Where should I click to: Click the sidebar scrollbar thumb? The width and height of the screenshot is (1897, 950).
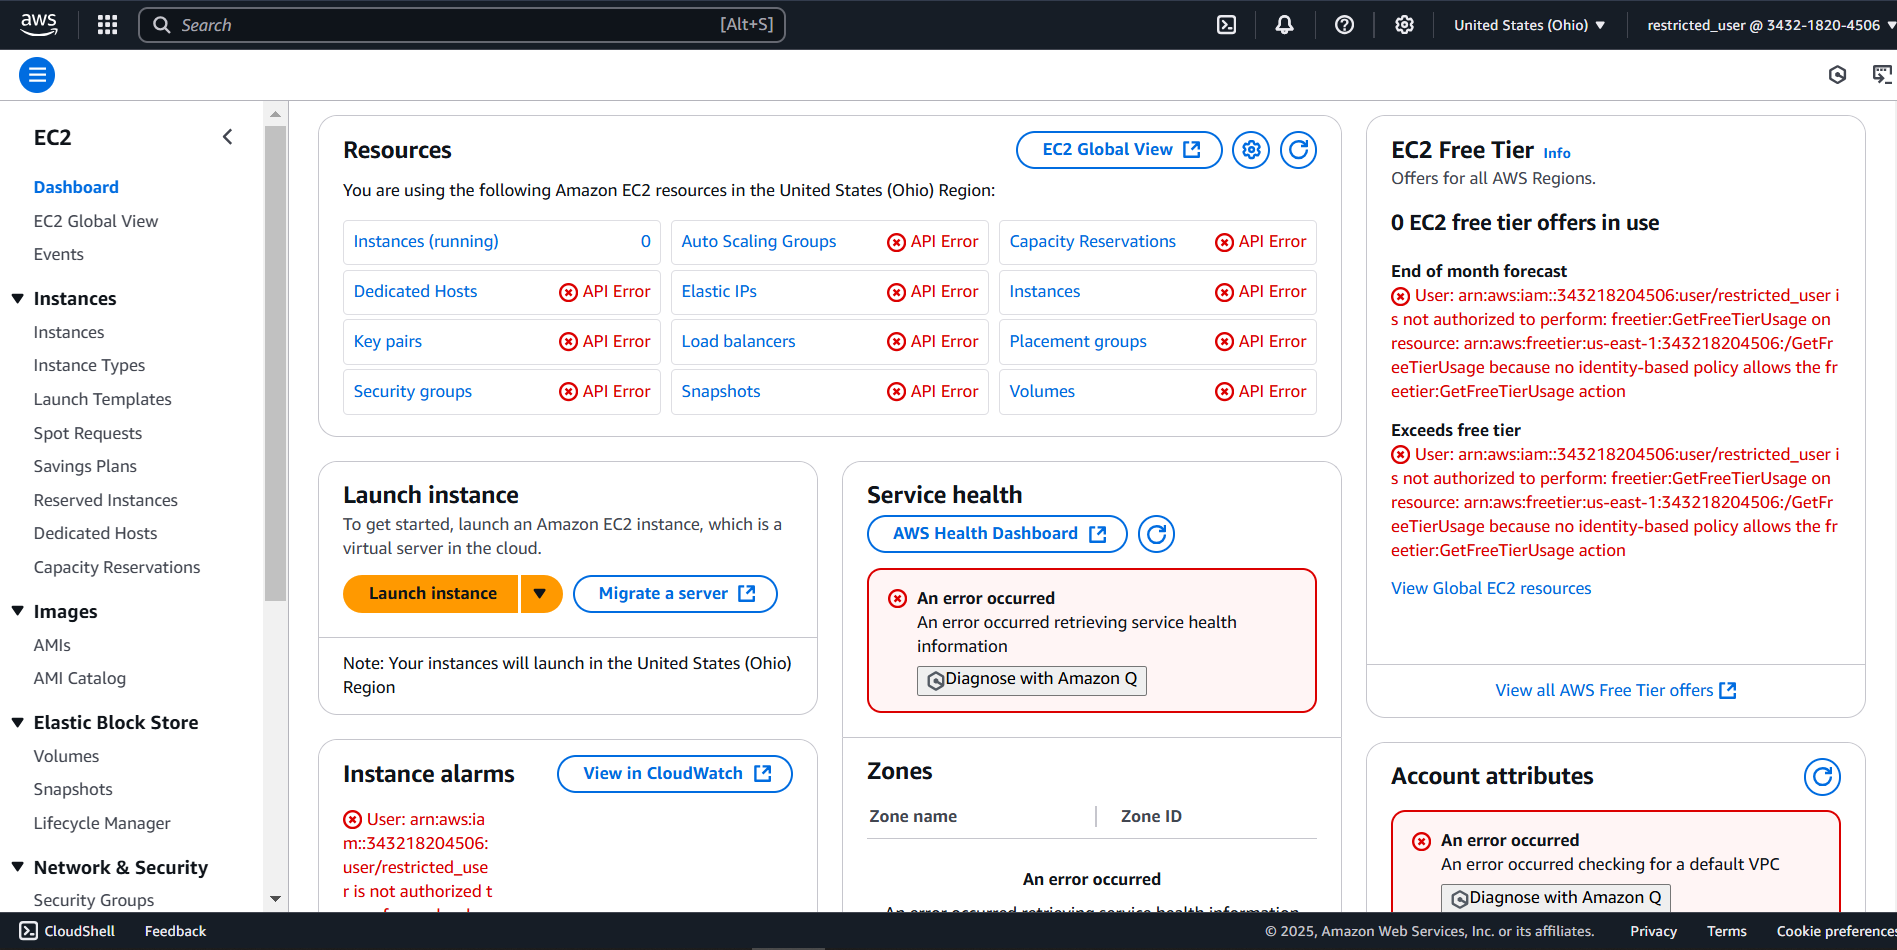point(275,364)
